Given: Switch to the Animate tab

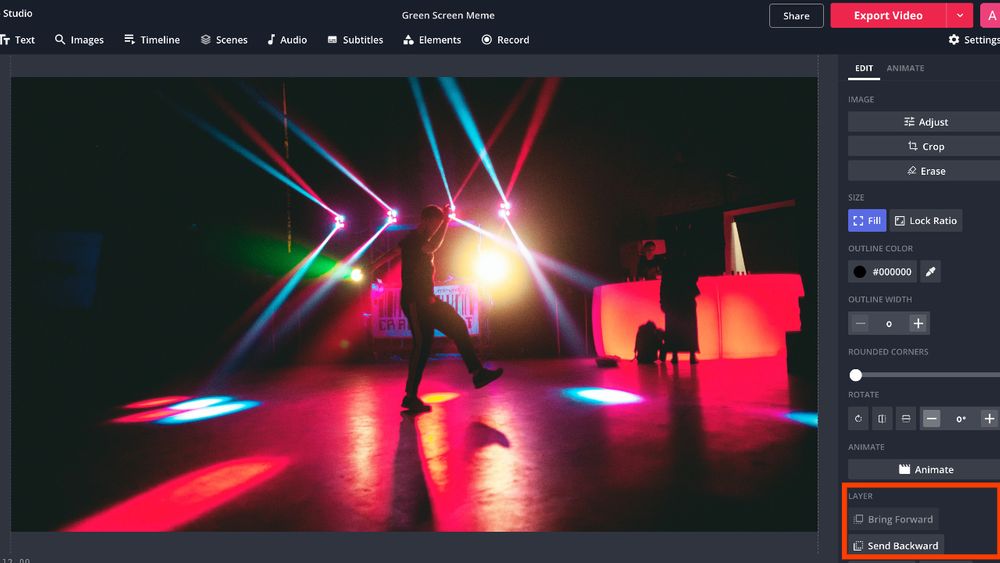Looking at the screenshot, I should [905, 68].
